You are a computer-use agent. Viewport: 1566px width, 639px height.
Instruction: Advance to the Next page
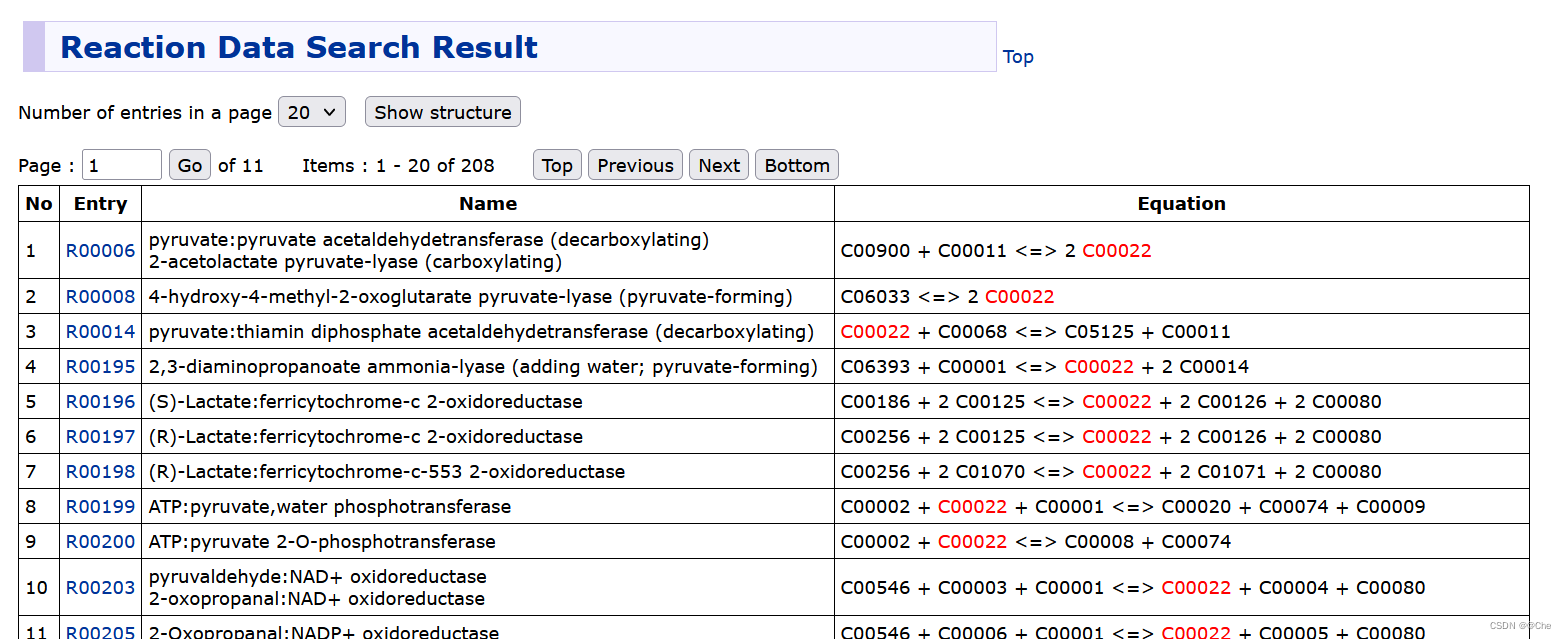(x=719, y=165)
